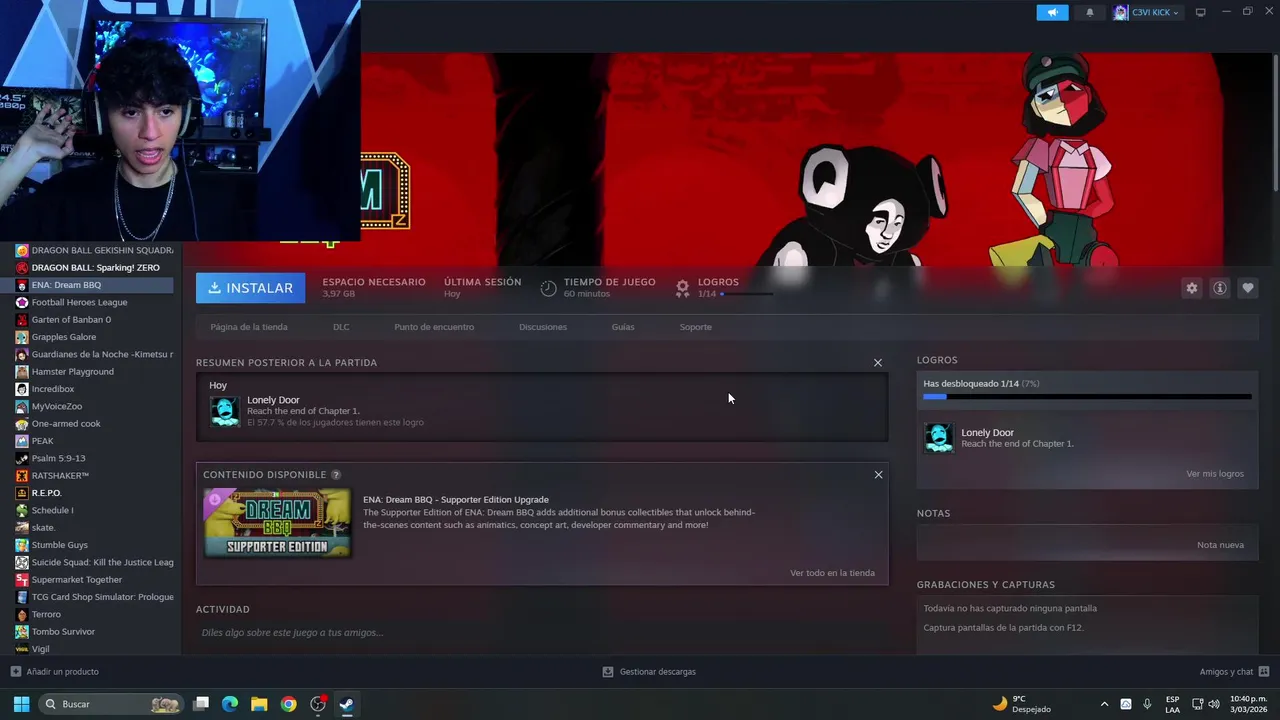Open the Soporte tab
The height and width of the screenshot is (720, 1280).
point(696,327)
